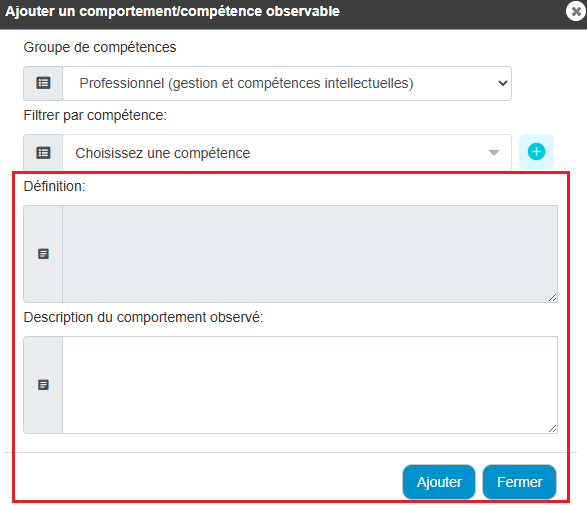Viewport: 587px width, 505px height.
Task: Focus the Description du comportement observé text area
Action: (x=310, y=385)
